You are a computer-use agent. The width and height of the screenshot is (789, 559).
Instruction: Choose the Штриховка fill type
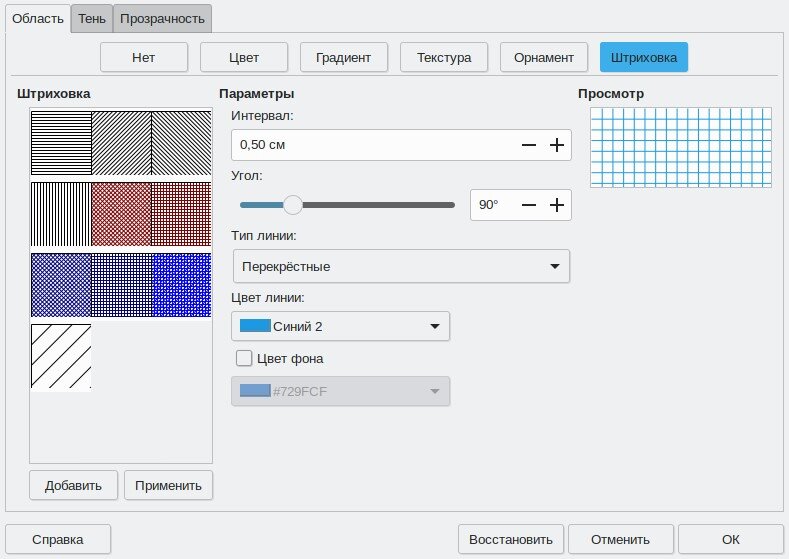pos(644,57)
